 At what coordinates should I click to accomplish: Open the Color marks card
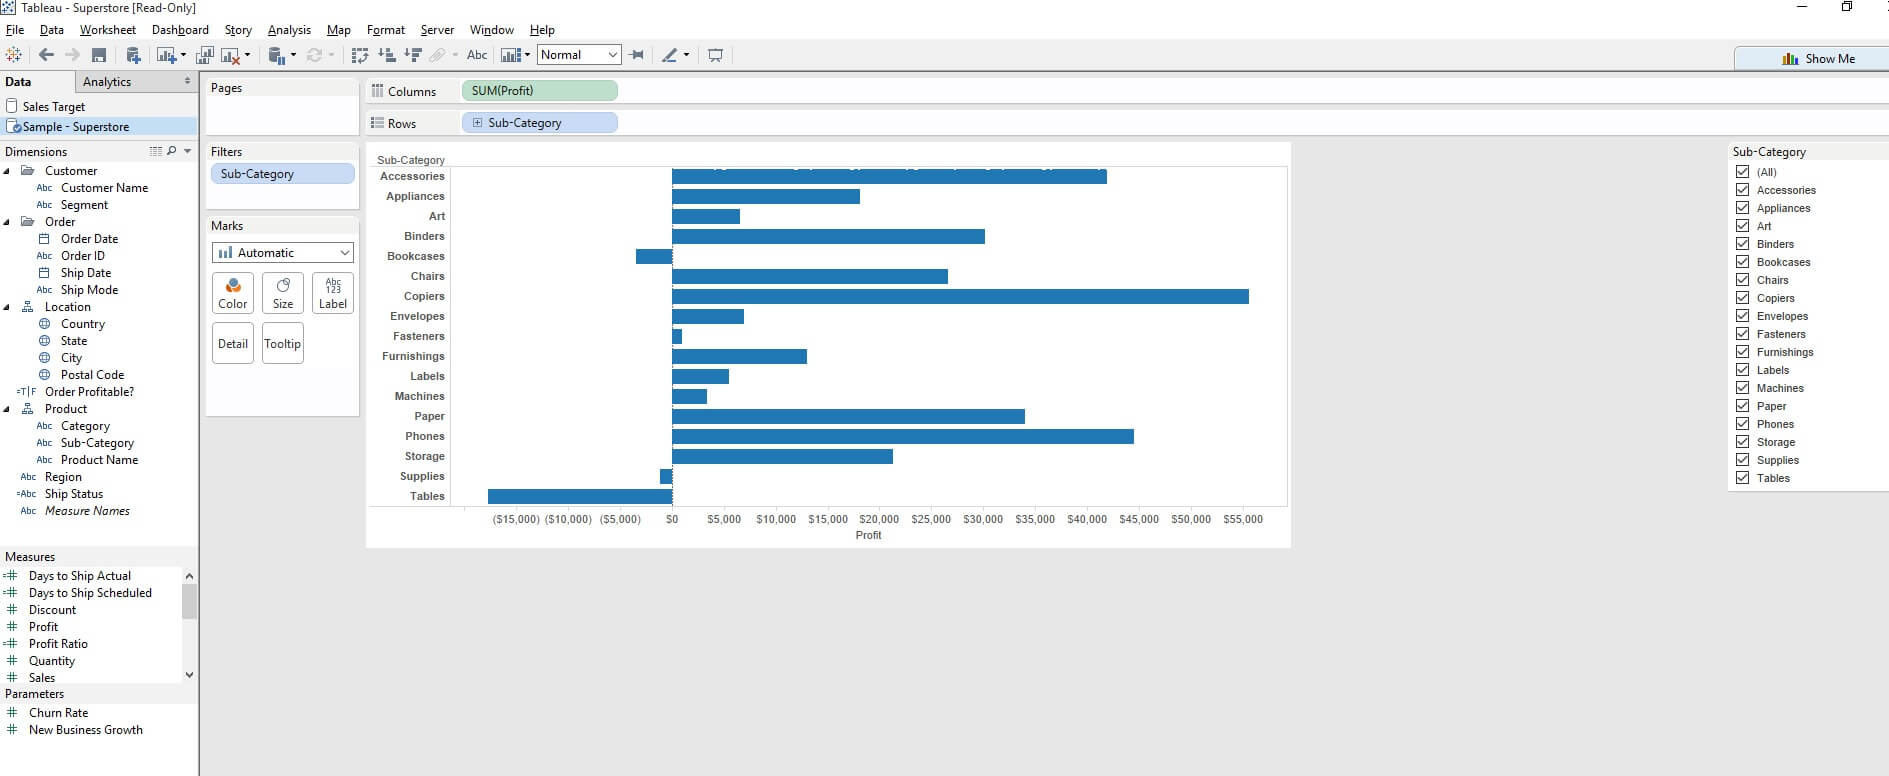click(x=233, y=293)
